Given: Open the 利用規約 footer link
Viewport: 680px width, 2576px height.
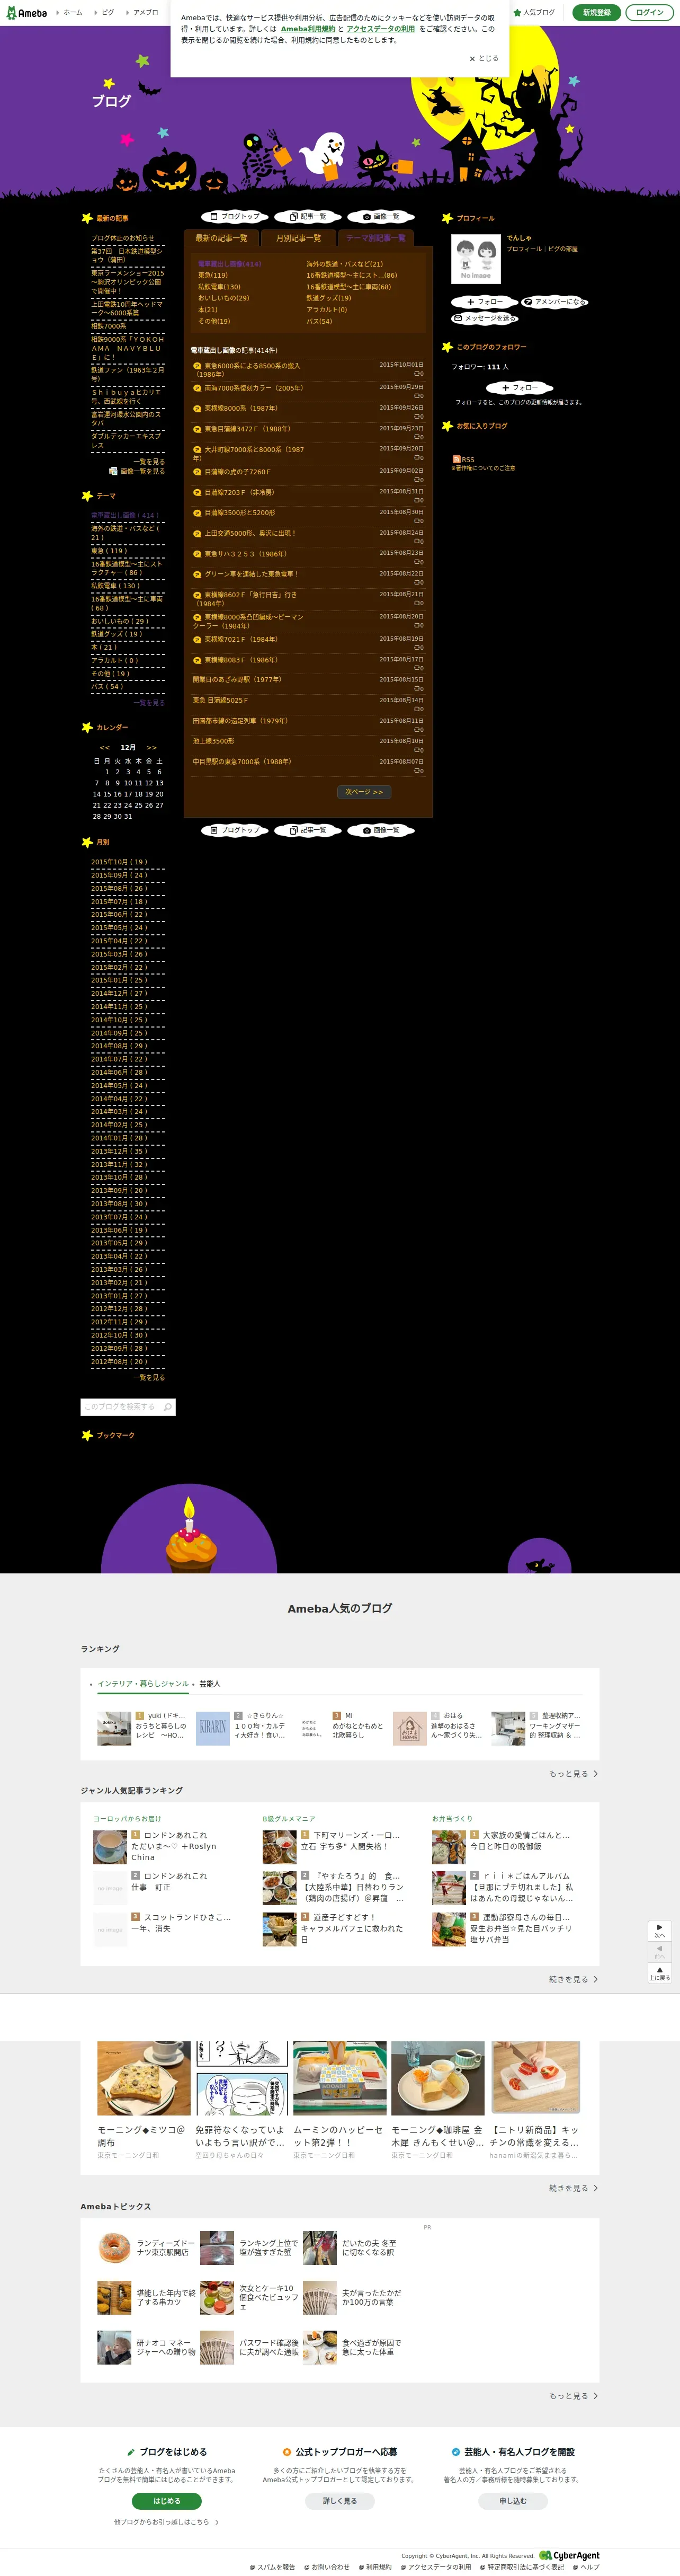Looking at the screenshot, I should click(375, 2567).
